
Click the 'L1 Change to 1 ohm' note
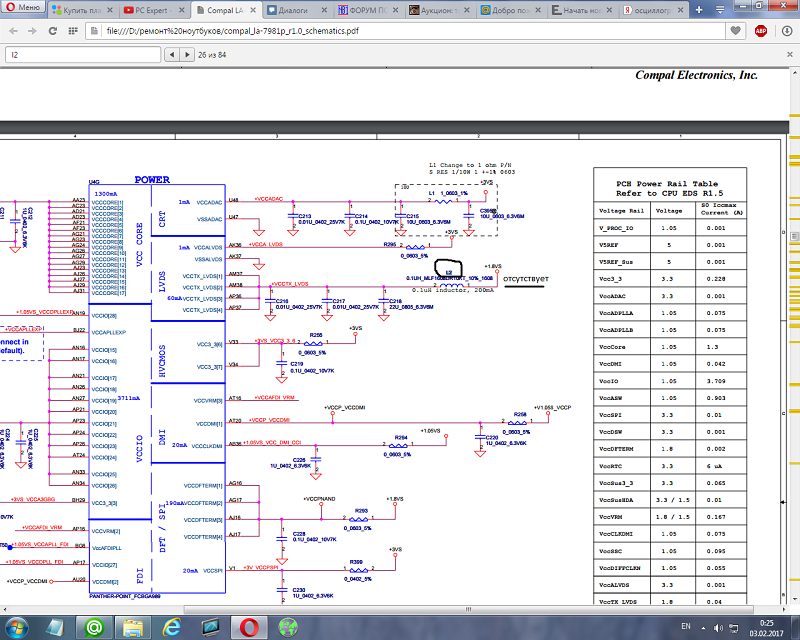[470, 165]
